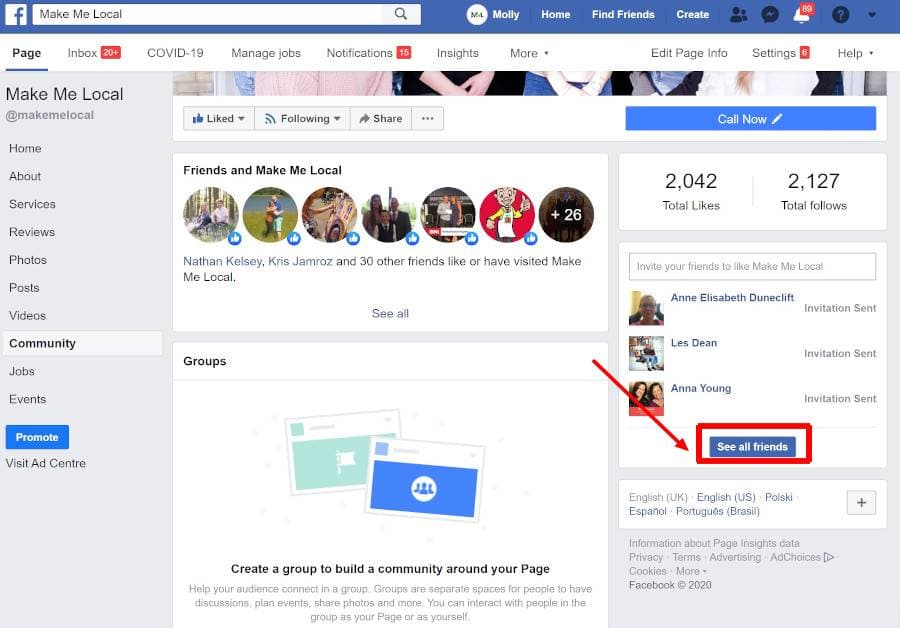Viewport: 900px width, 628px height.
Task: Click the three-dot more options button
Action: 427,119
